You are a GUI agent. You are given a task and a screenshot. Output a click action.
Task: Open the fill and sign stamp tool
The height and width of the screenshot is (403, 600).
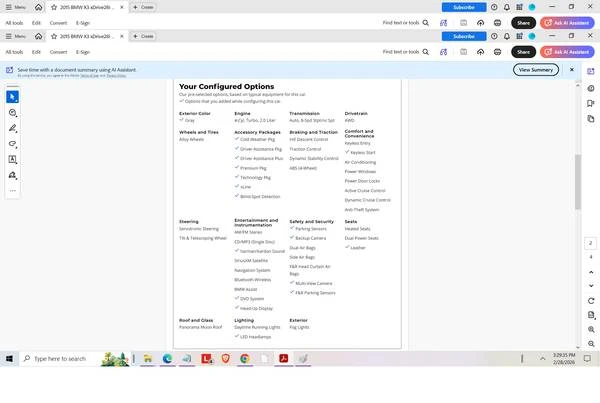coord(12,175)
